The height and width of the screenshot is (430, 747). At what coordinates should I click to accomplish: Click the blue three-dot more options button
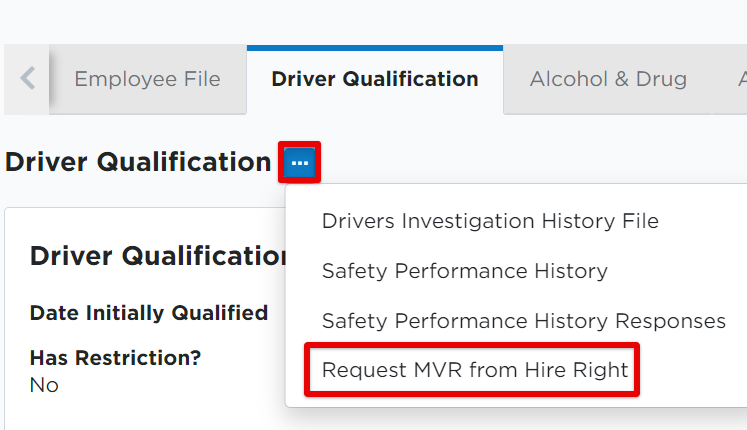pos(299,162)
